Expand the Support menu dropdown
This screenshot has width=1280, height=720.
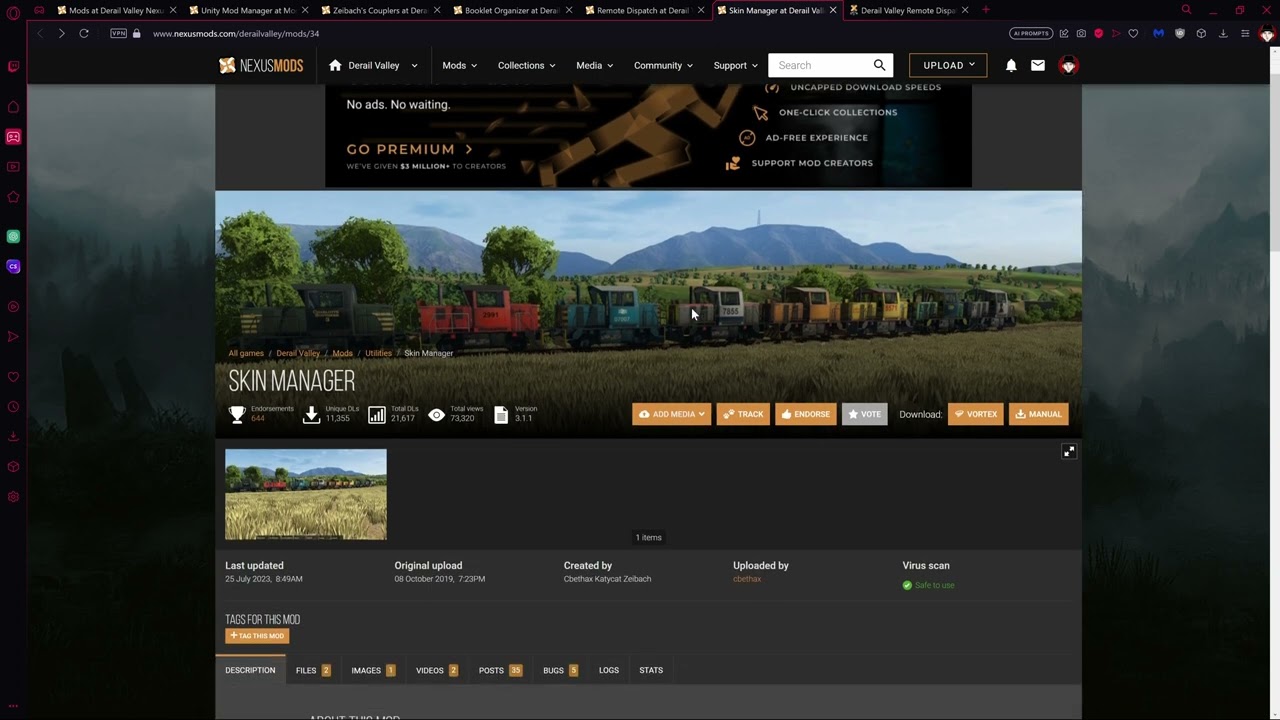(735, 65)
